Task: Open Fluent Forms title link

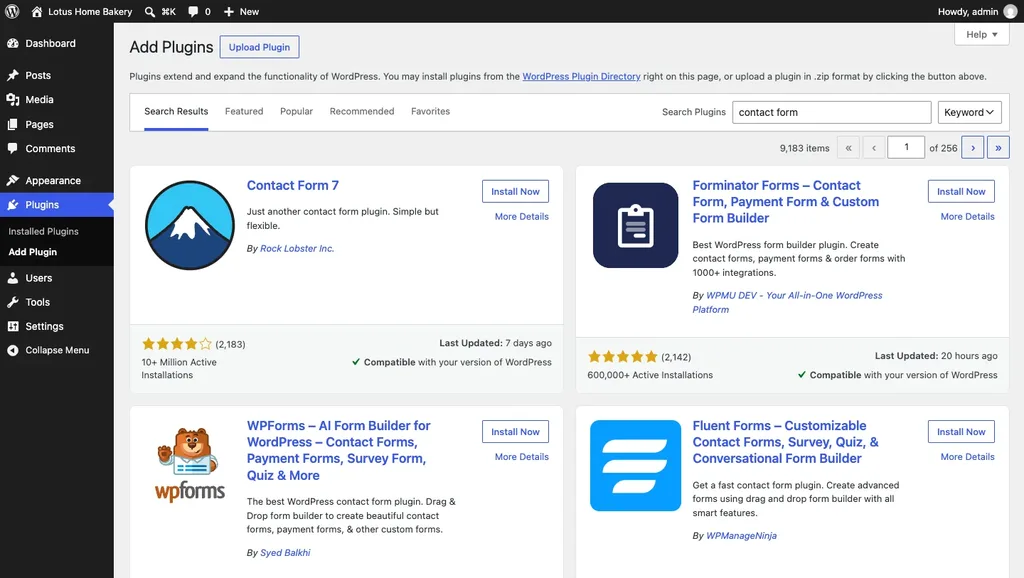Action: [786, 442]
